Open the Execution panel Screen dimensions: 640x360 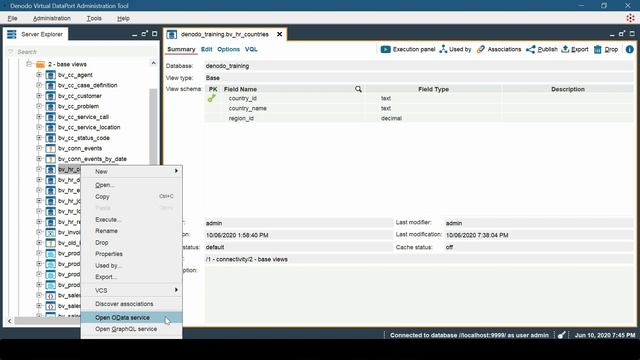408,49
